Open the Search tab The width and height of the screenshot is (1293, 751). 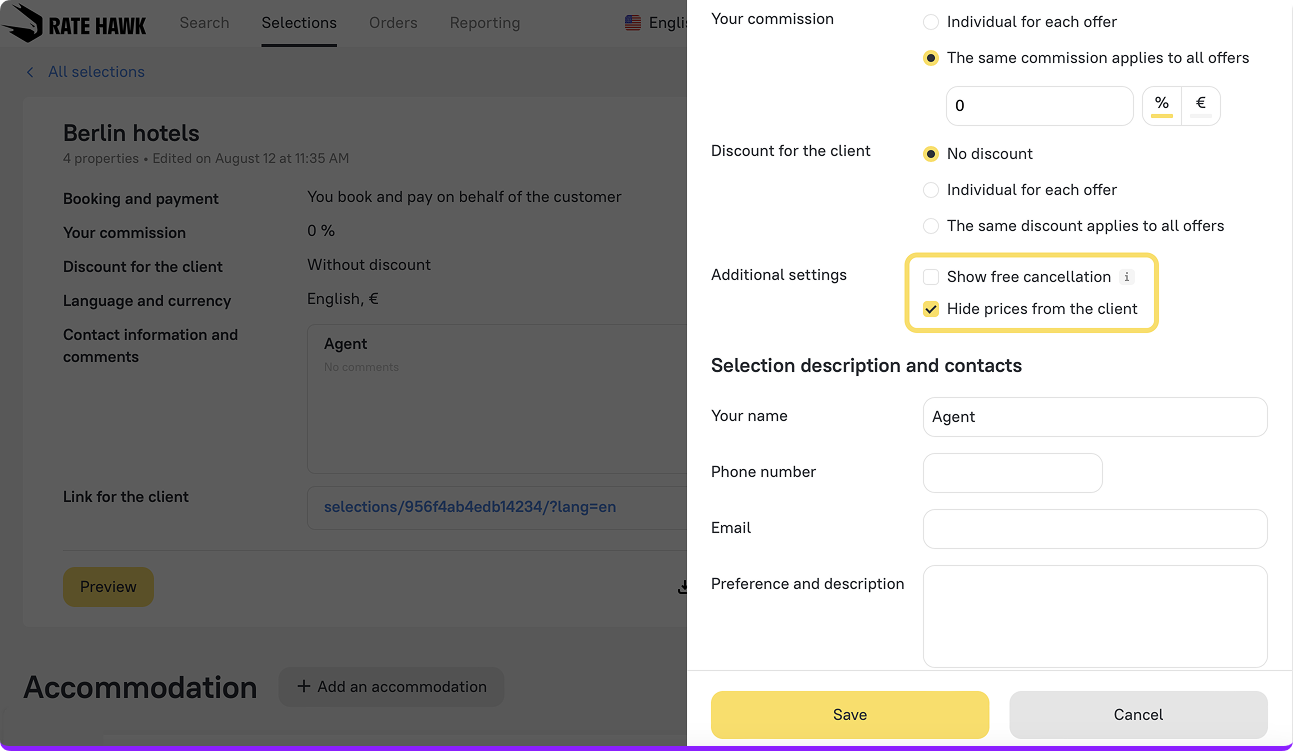(x=204, y=23)
